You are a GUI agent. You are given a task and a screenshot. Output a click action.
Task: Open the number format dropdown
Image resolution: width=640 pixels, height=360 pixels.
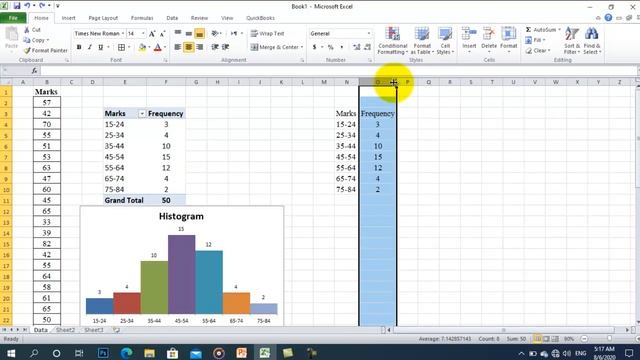point(369,33)
